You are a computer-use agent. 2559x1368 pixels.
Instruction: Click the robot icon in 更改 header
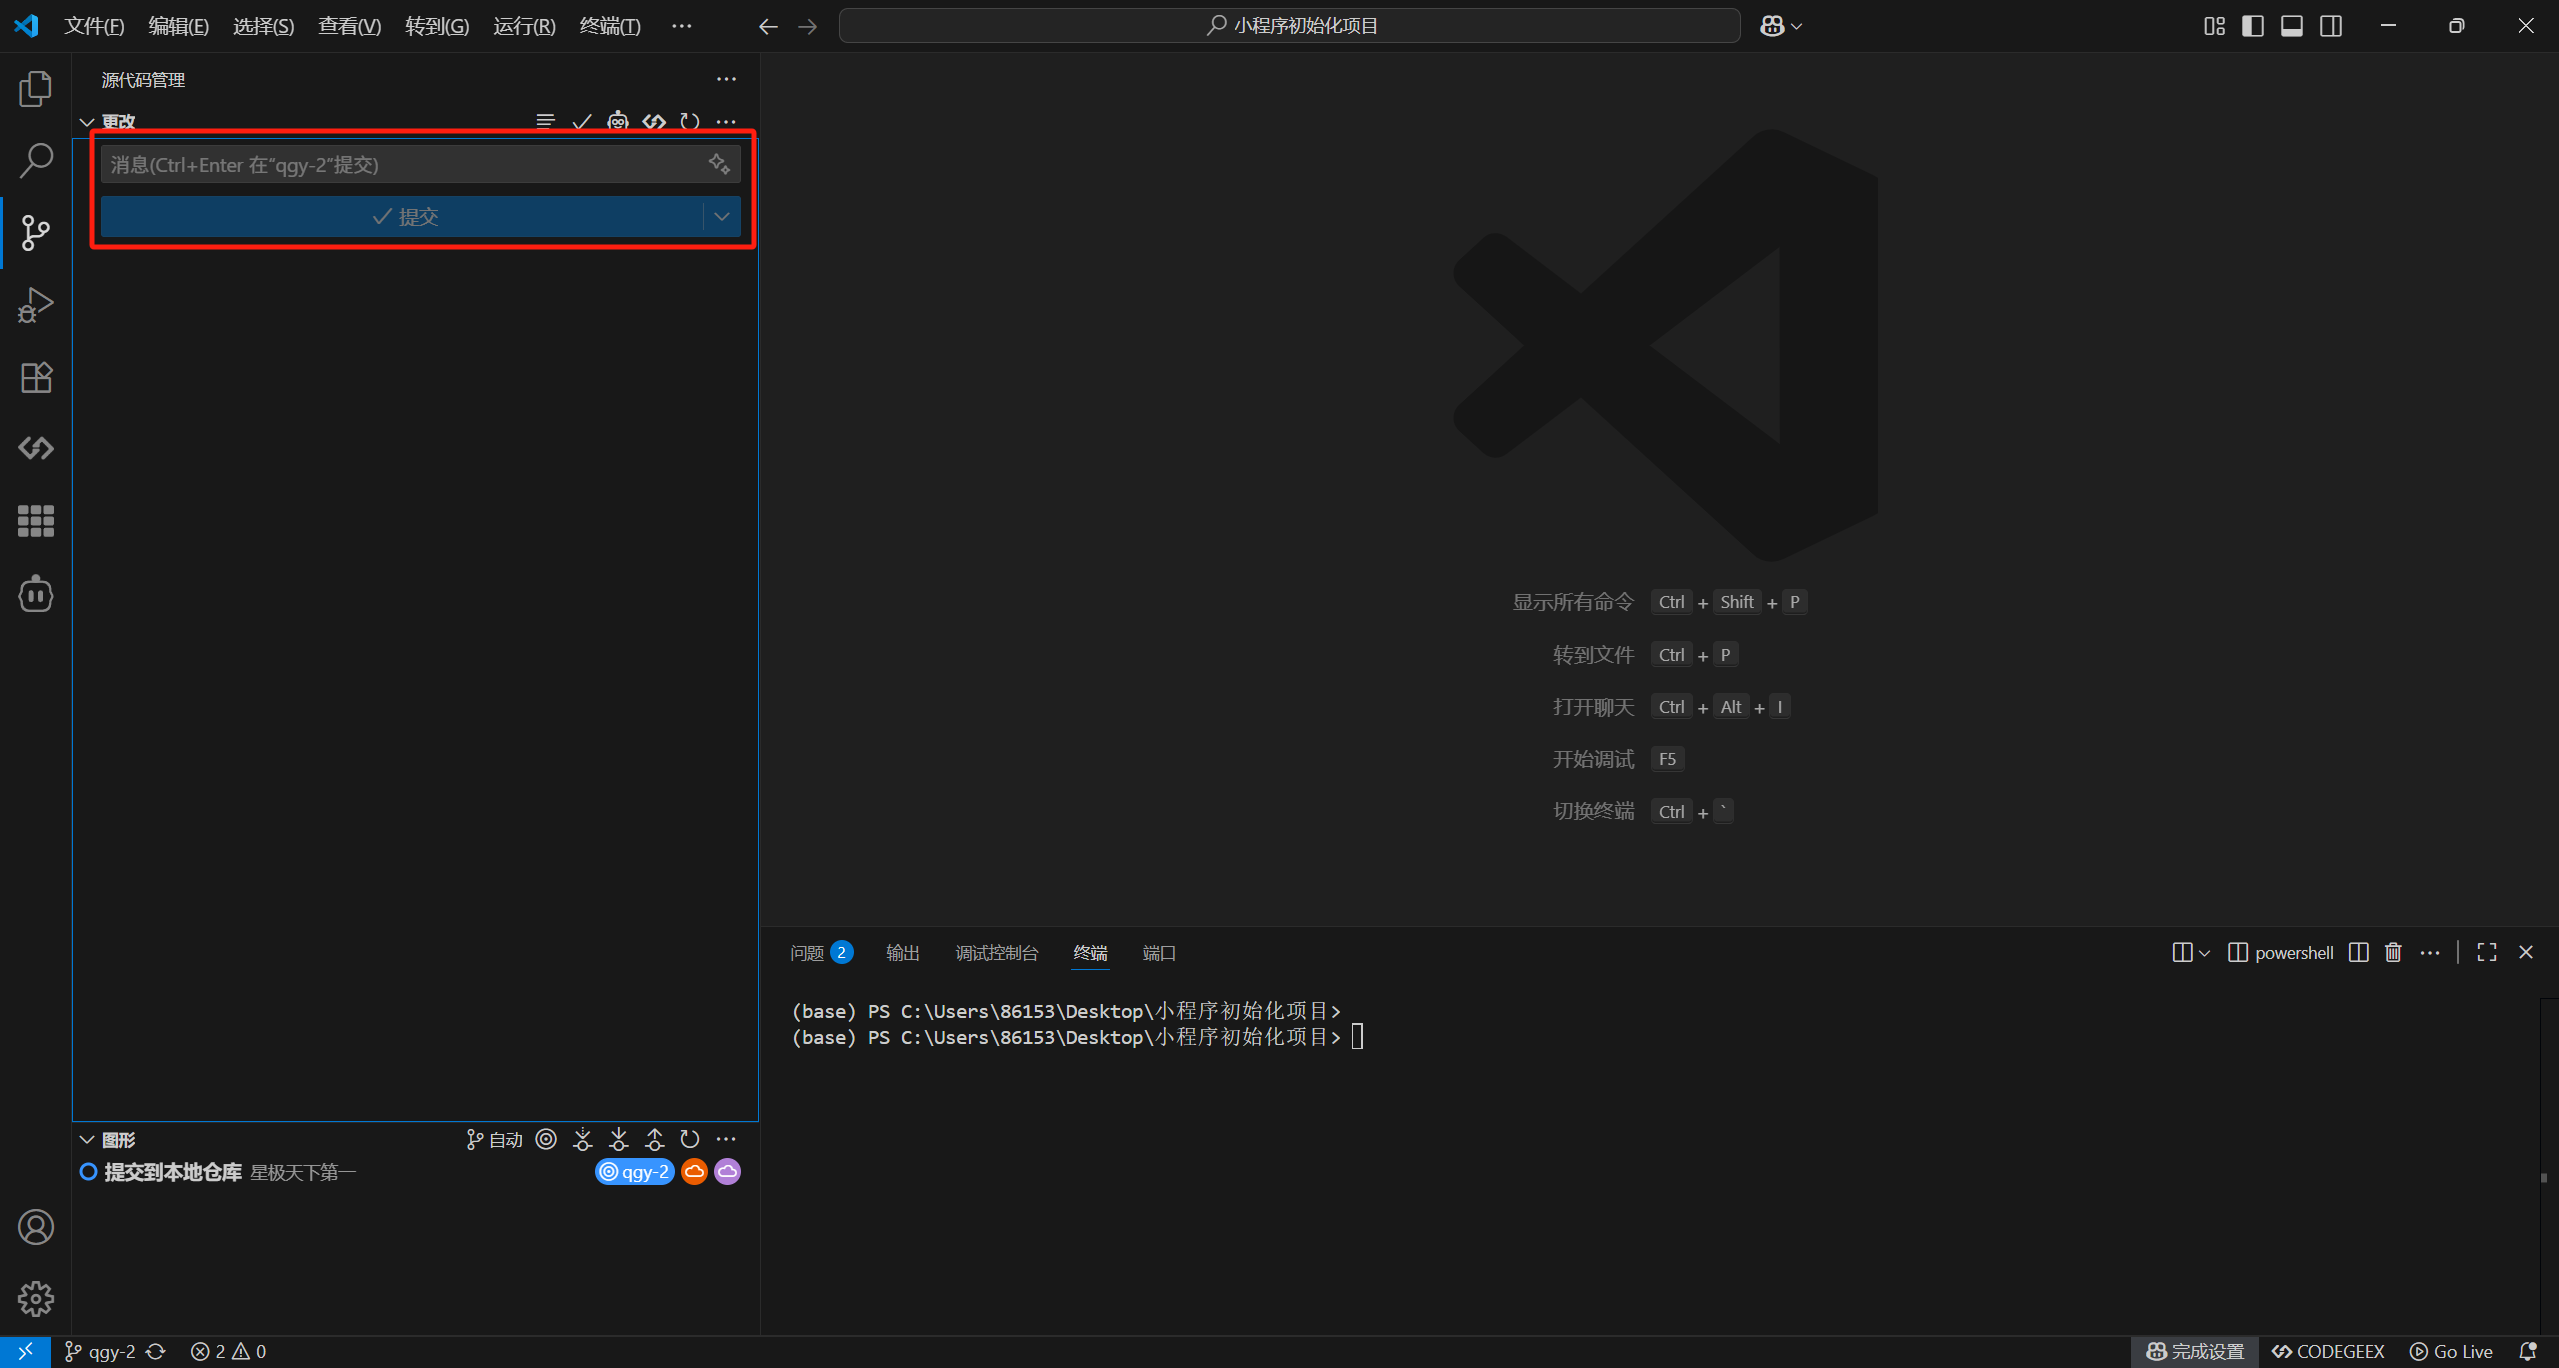[618, 121]
